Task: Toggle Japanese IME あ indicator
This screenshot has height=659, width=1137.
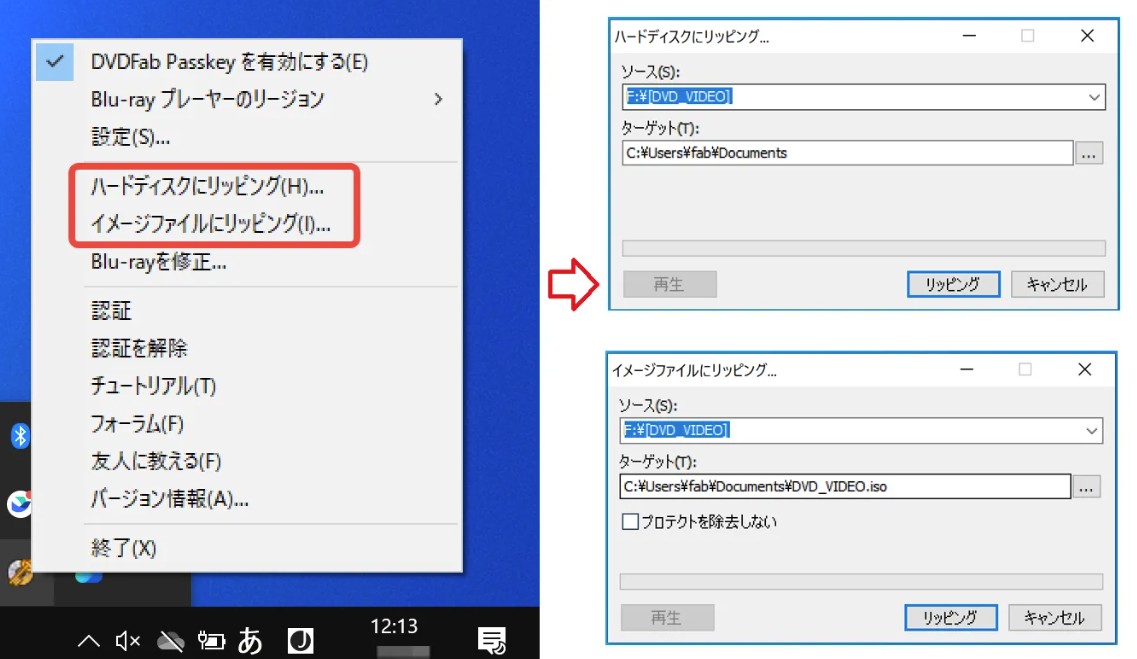Action: click(x=250, y=641)
